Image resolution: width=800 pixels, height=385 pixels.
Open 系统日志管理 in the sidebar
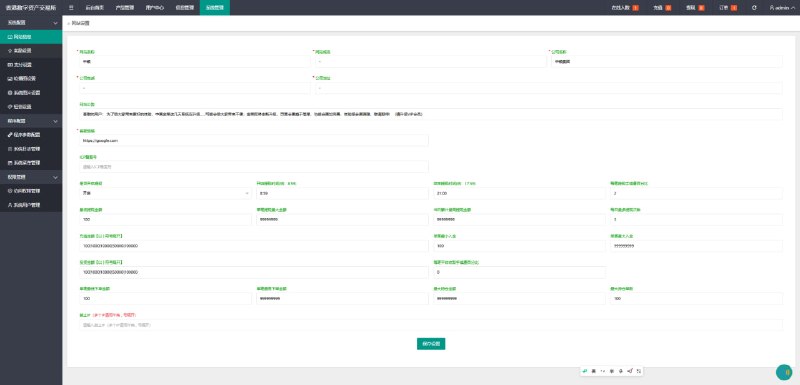coord(31,149)
